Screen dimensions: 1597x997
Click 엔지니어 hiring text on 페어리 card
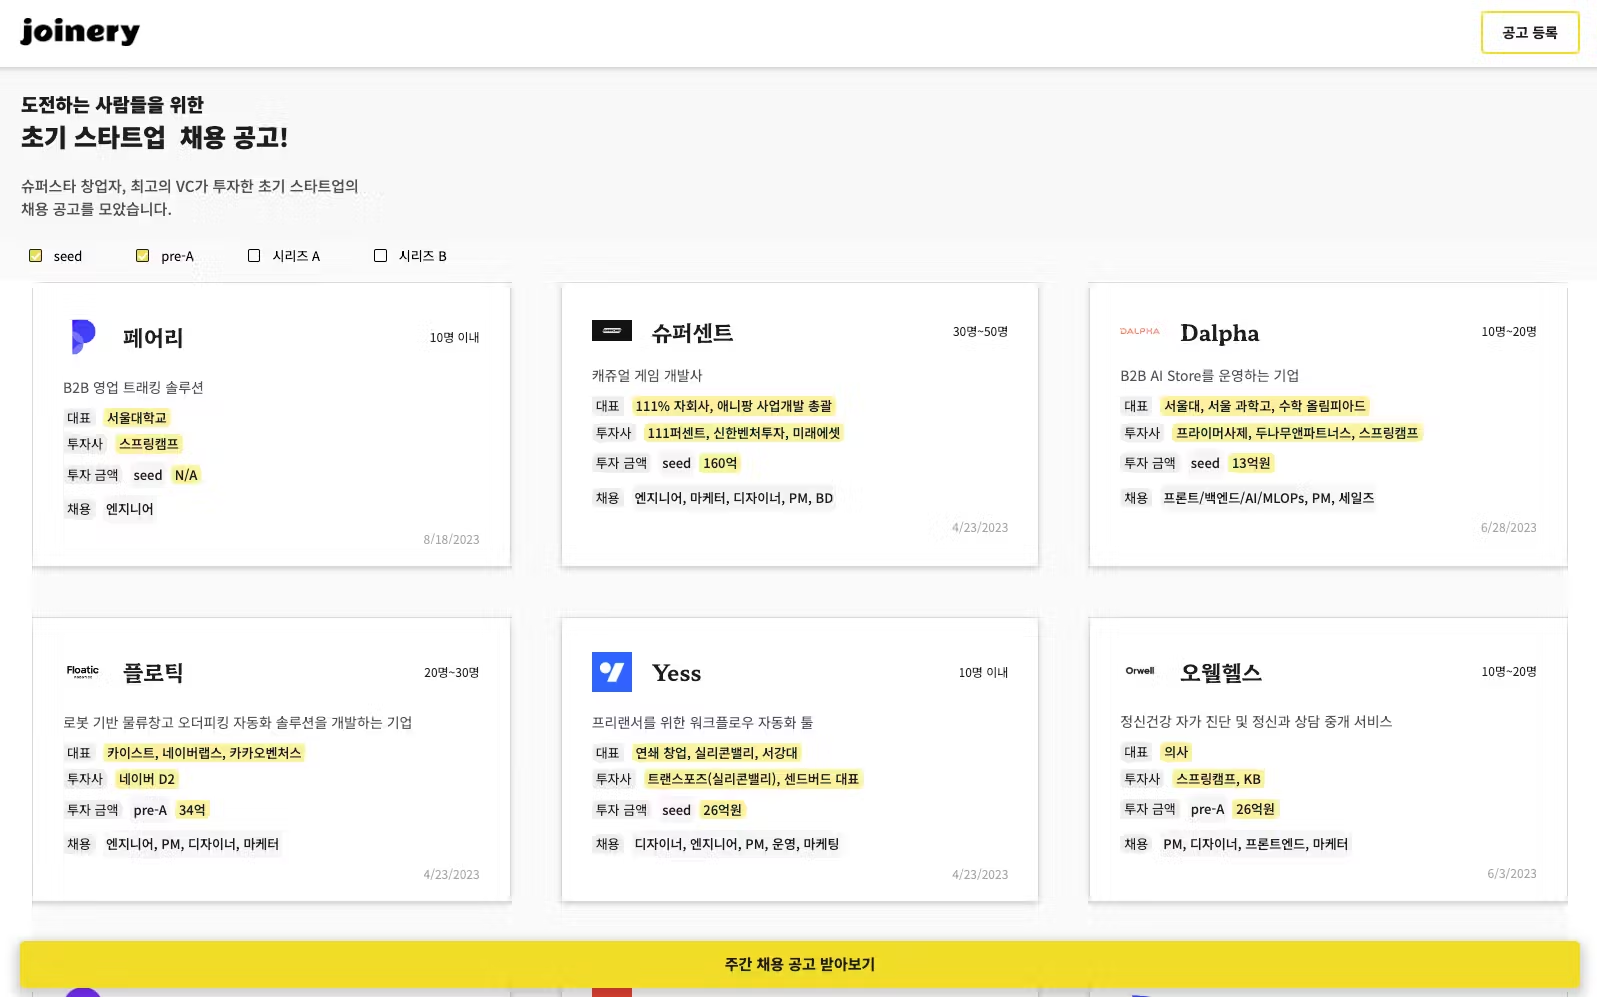pyautogui.click(x=130, y=509)
